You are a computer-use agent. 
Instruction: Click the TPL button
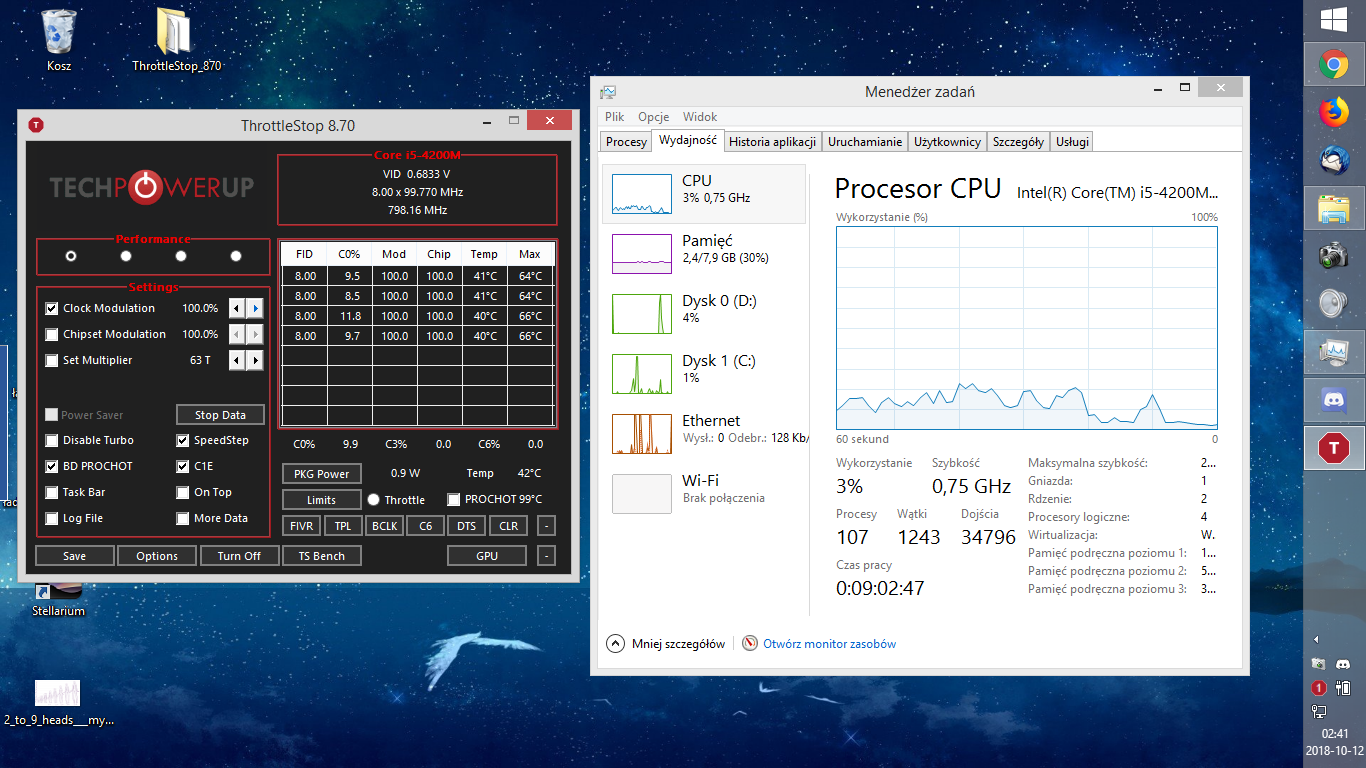[343, 525]
